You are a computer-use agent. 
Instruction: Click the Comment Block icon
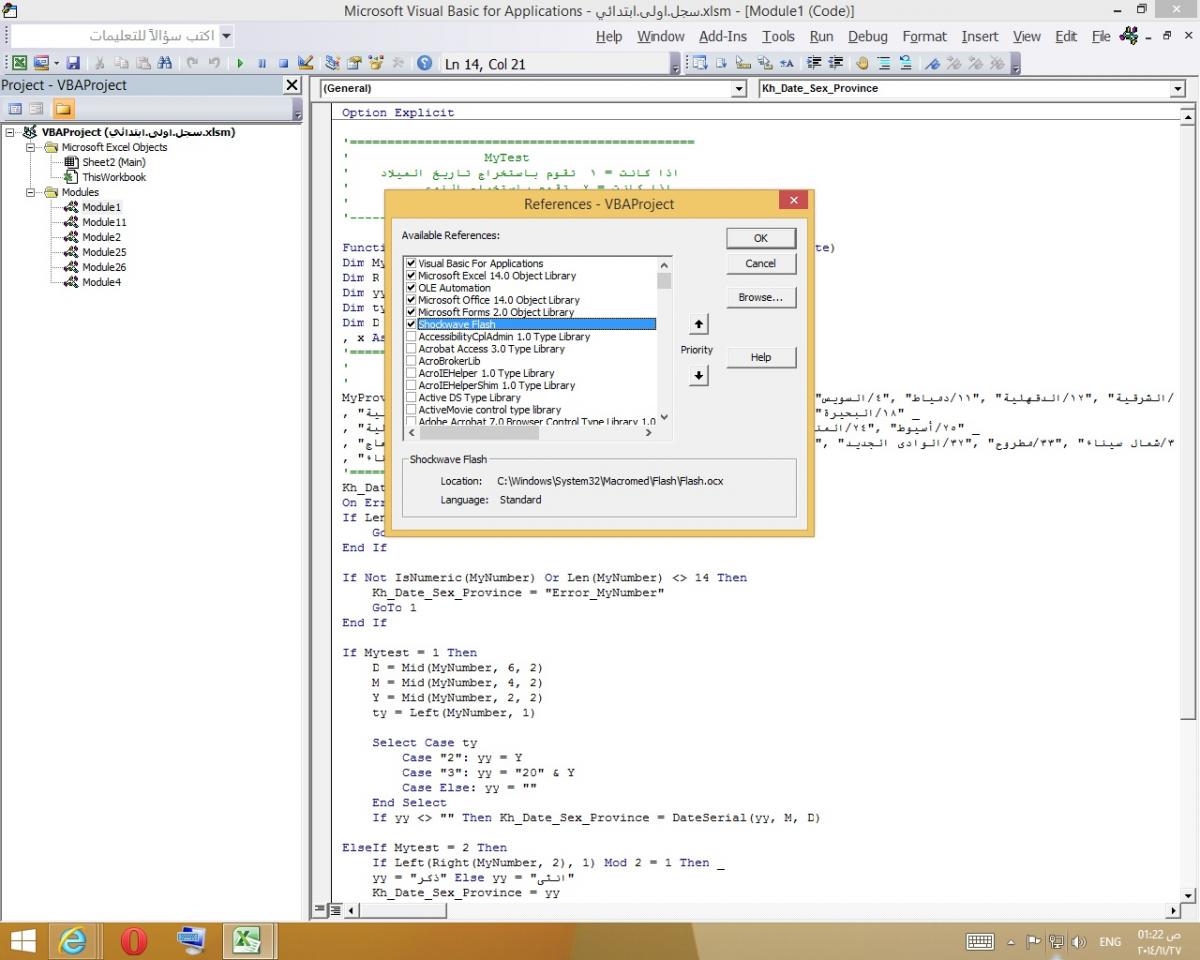884,63
